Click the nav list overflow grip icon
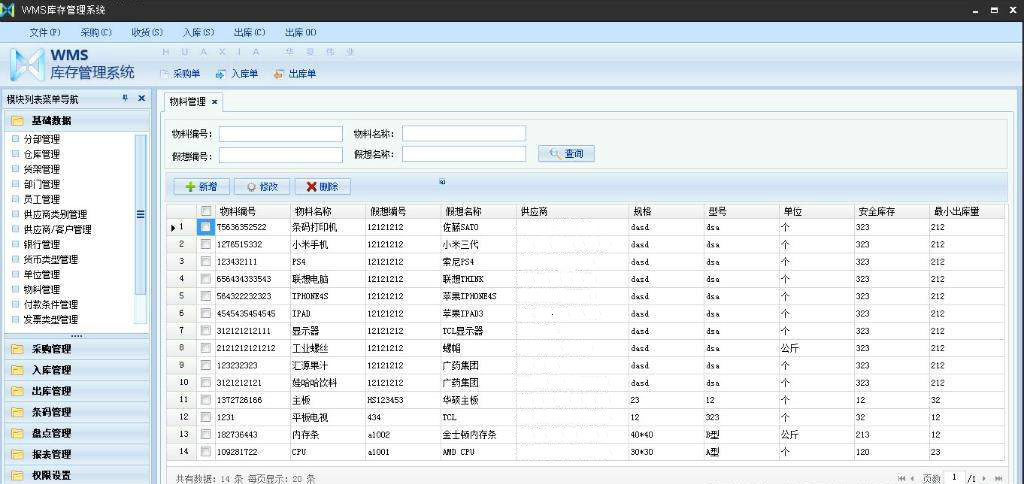This screenshot has width=1024, height=484. click(x=76, y=336)
